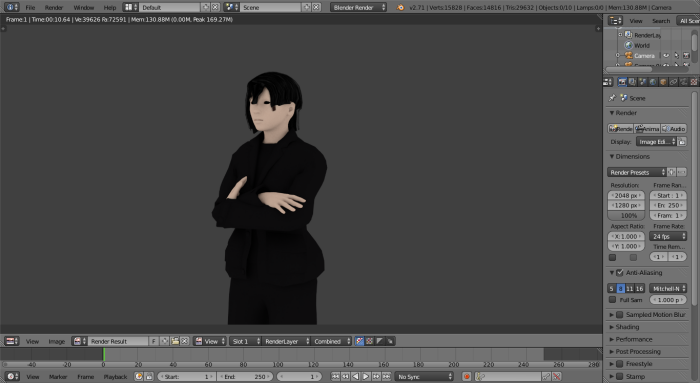Remove render preset with minus button
The image size is (700, 383).
click(682, 172)
